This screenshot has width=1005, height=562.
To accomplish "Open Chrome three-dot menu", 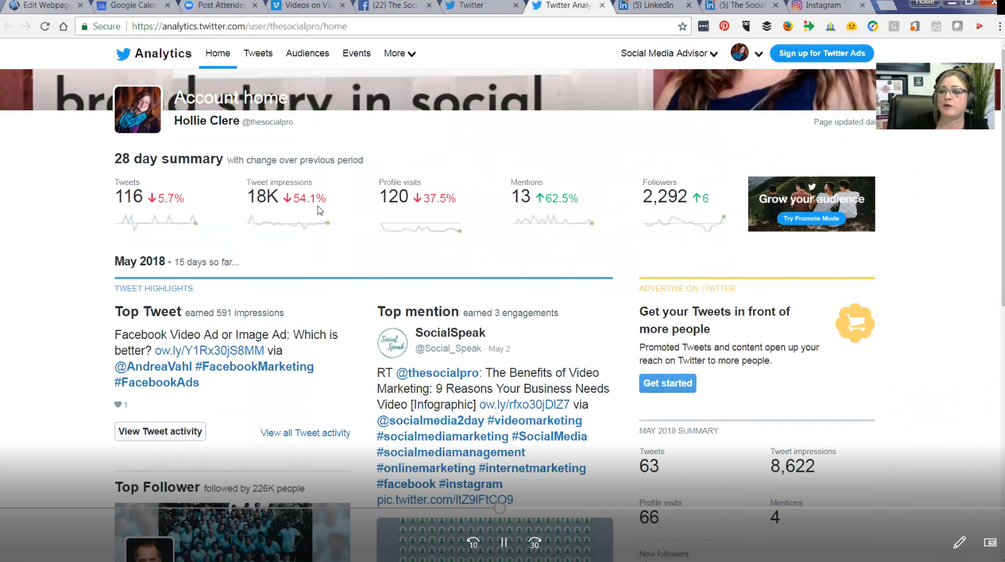I will pyautogui.click(x=999, y=26).
